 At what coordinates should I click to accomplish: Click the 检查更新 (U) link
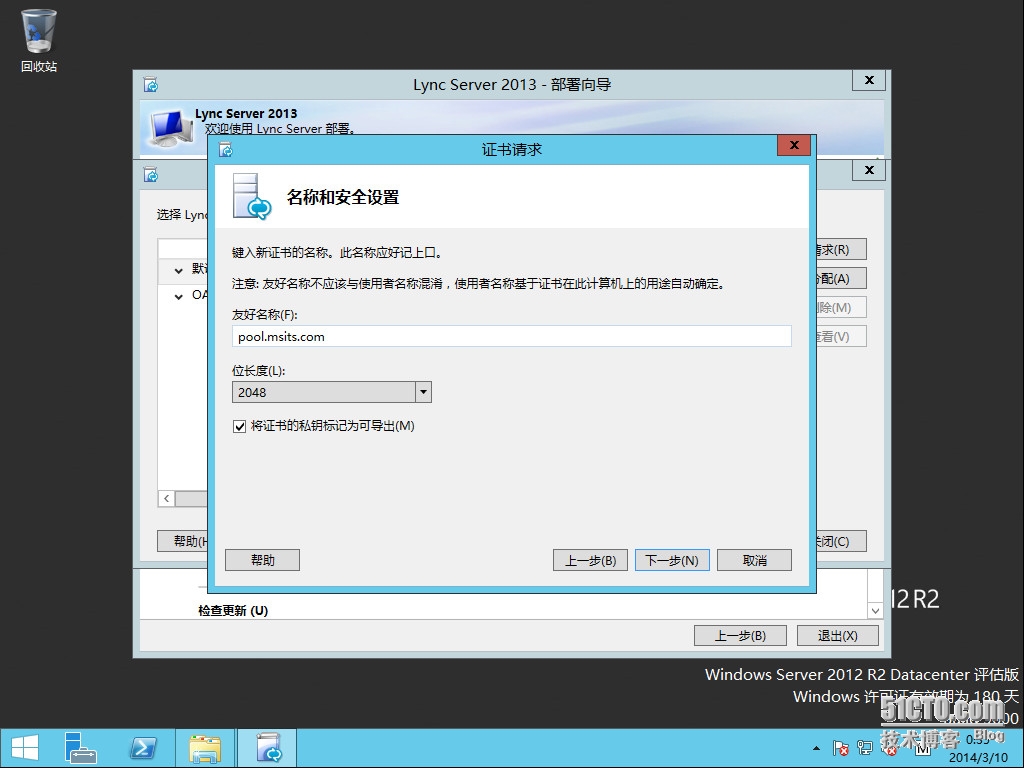[233, 611]
